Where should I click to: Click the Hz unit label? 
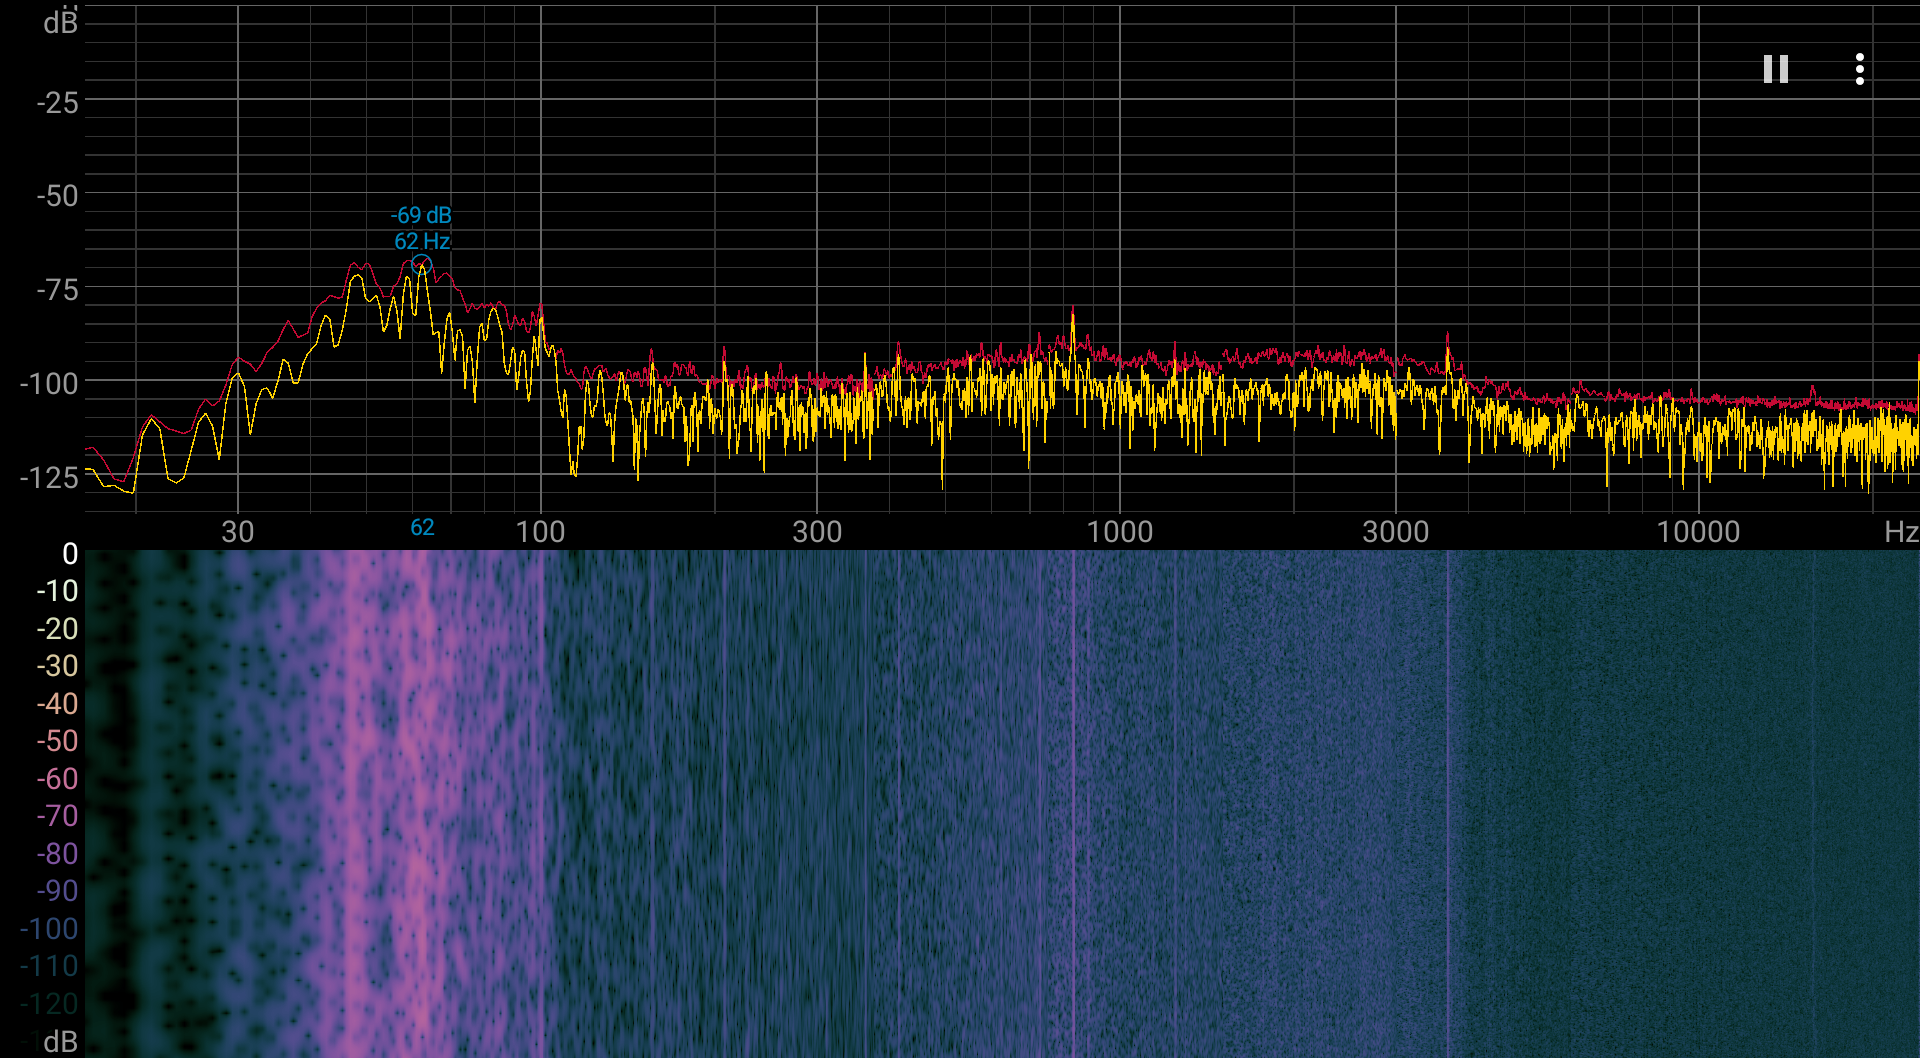[1900, 531]
